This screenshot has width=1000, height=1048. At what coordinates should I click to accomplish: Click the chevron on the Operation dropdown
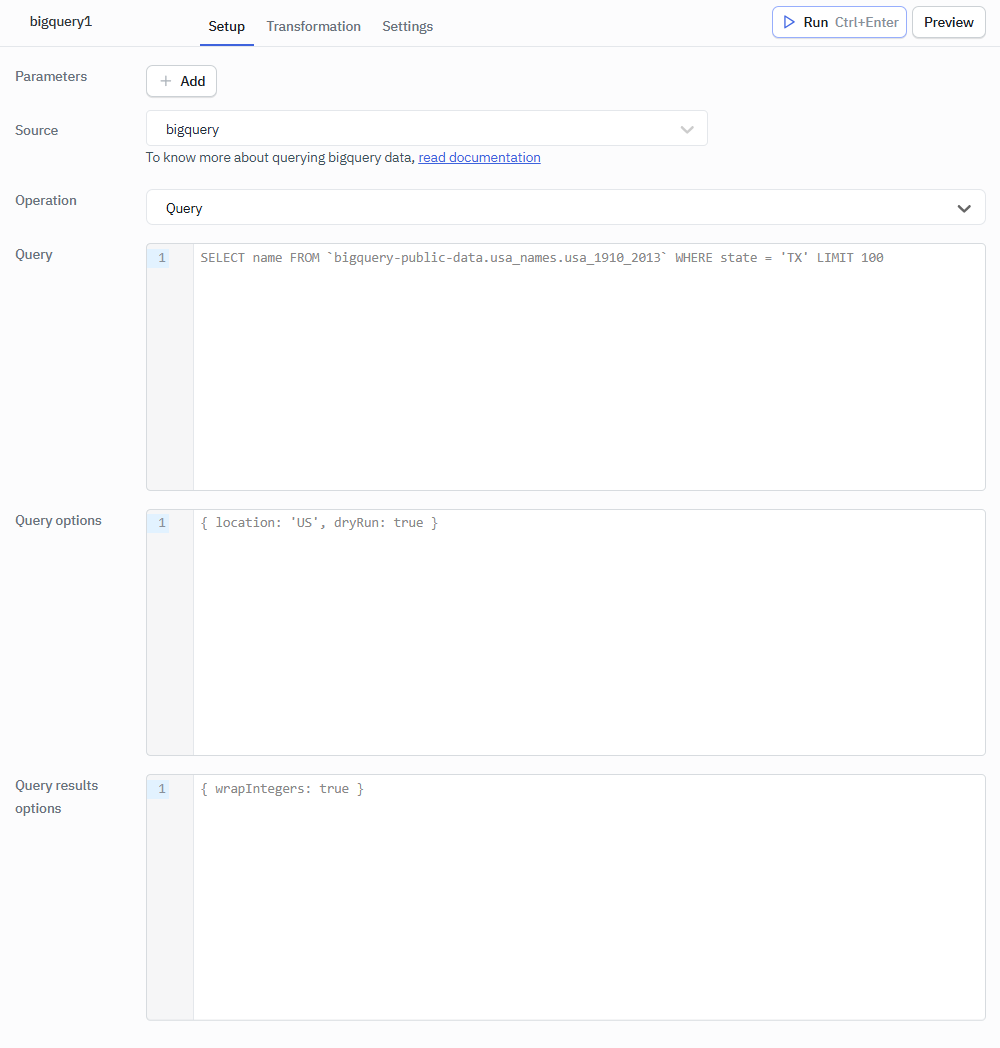(x=964, y=207)
